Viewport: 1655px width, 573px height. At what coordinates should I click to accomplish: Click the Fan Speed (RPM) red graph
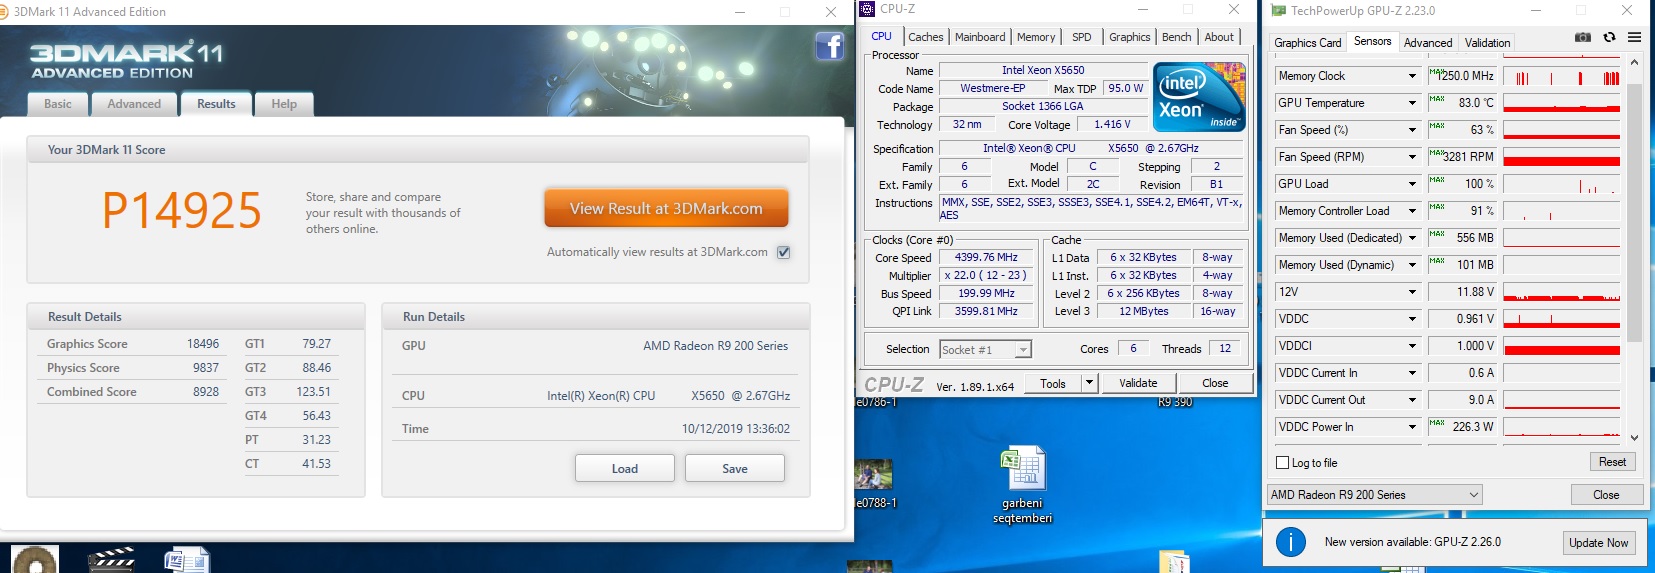coord(1561,157)
